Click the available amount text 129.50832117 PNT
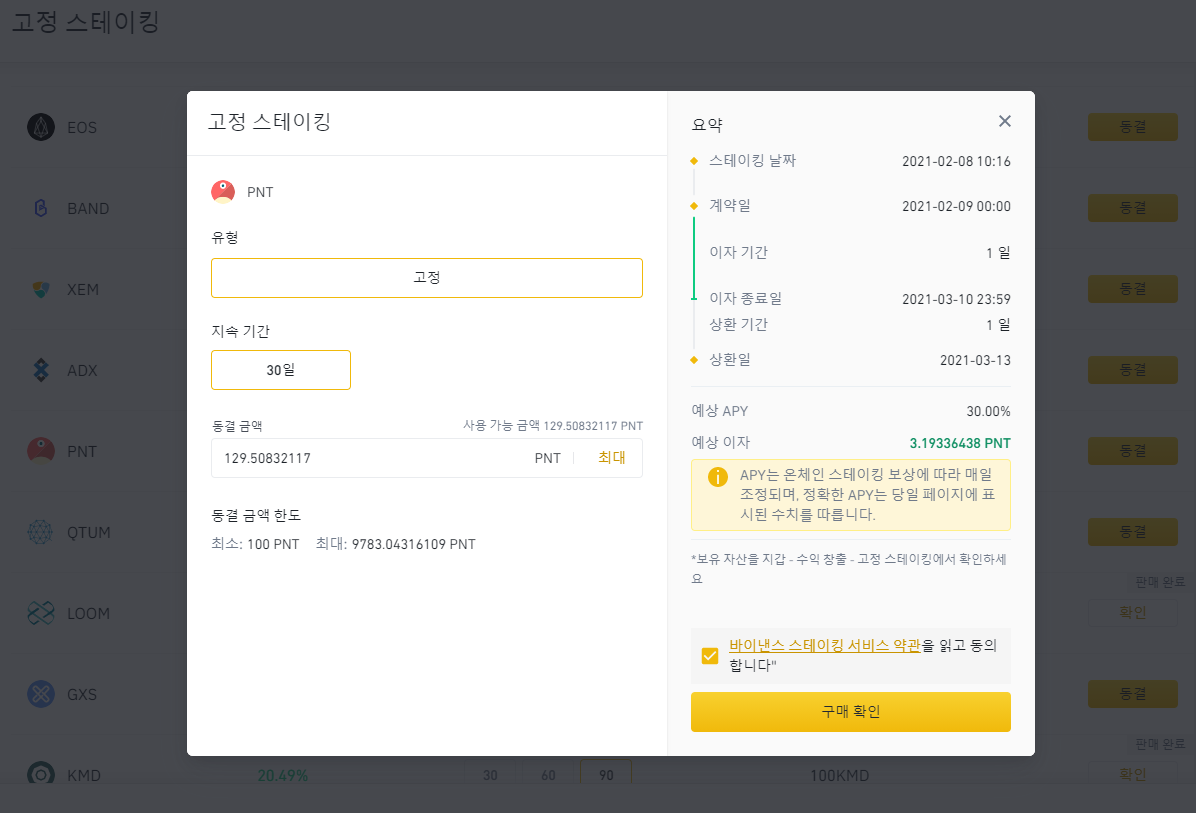1196x813 pixels. pyautogui.click(x=593, y=426)
